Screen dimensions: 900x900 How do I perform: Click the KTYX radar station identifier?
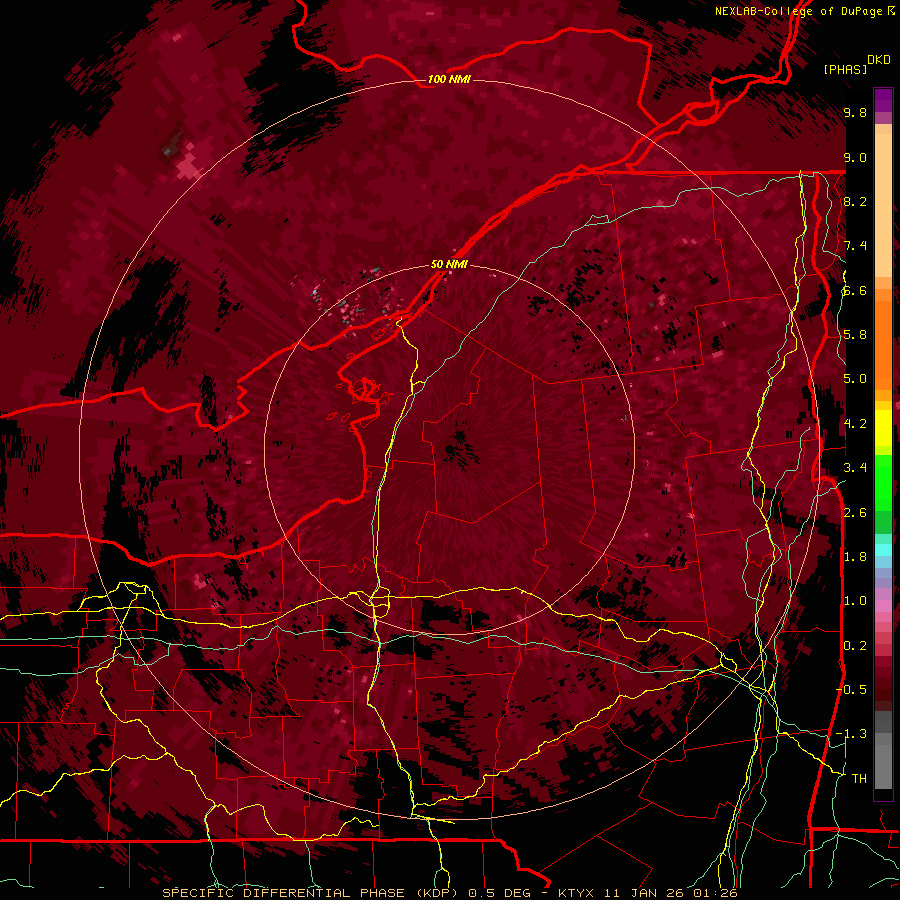577,893
